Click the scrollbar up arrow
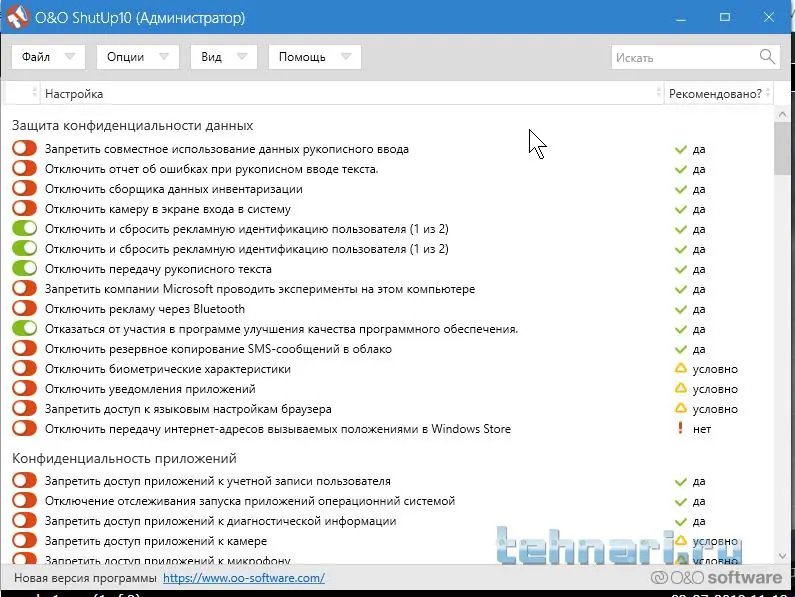This screenshot has width=795, height=597. click(782, 115)
